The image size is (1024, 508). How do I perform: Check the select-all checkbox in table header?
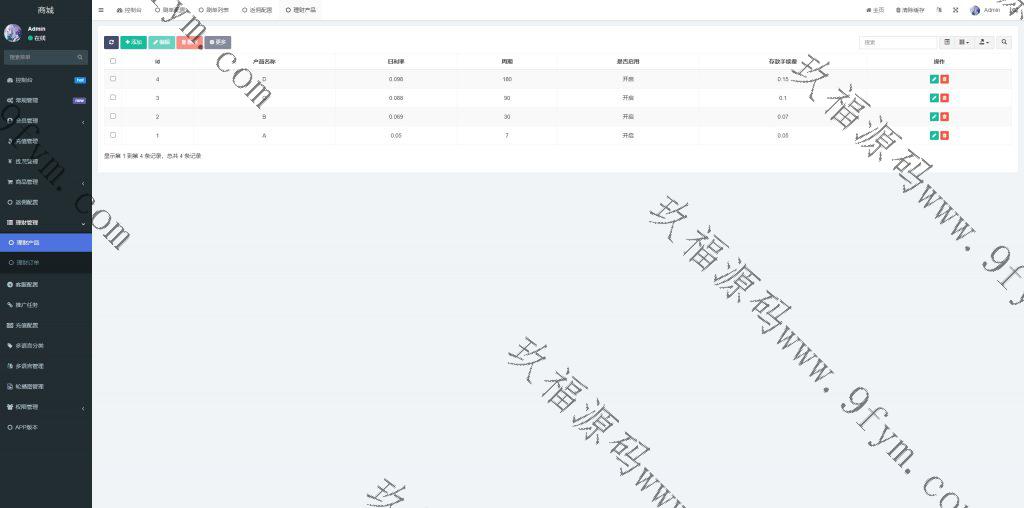tap(113, 61)
